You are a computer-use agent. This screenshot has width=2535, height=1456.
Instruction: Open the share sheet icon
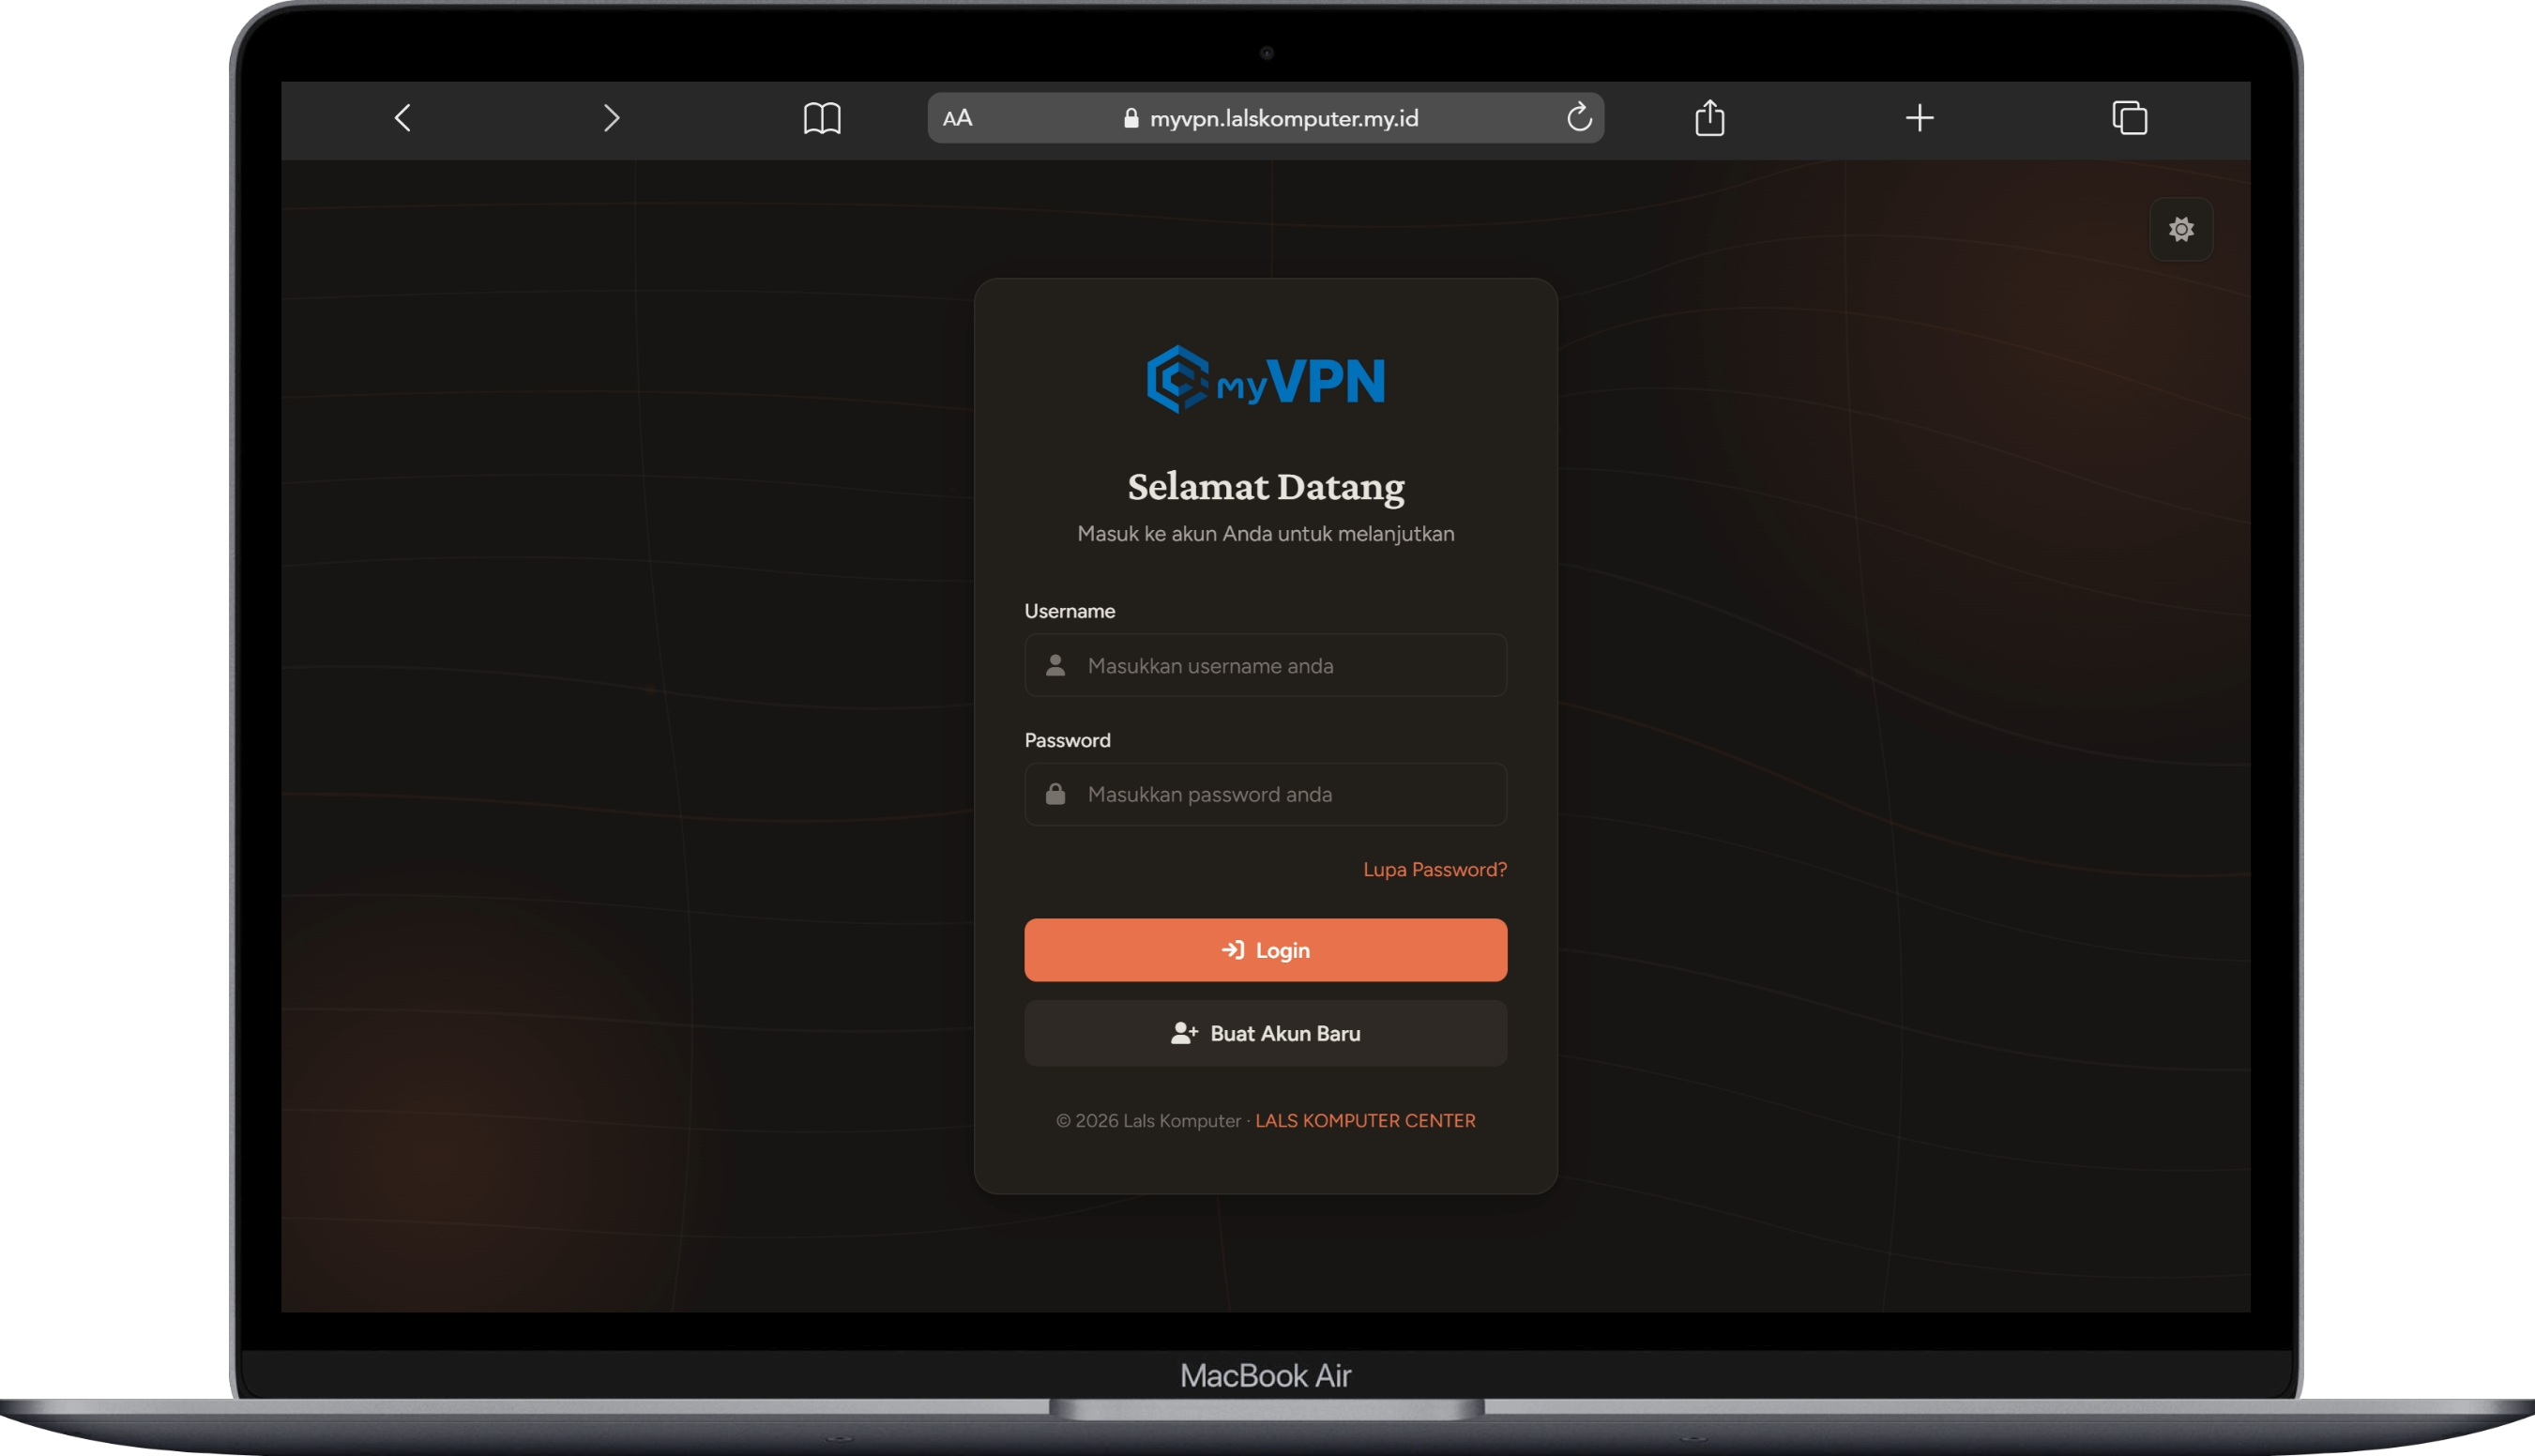[x=1710, y=117]
